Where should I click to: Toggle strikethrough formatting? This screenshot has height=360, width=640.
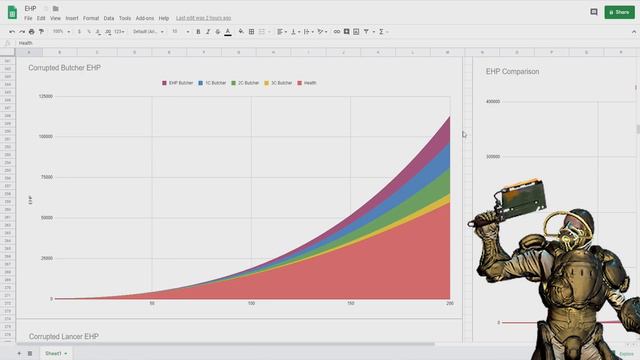[x=218, y=31]
